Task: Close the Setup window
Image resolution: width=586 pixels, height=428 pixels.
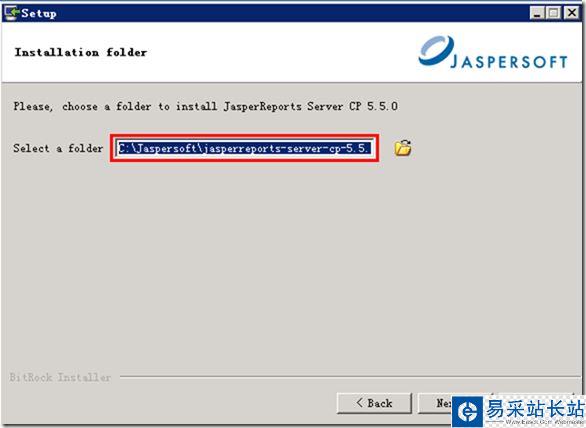Action: pyautogui.click(x=571, y=13)
